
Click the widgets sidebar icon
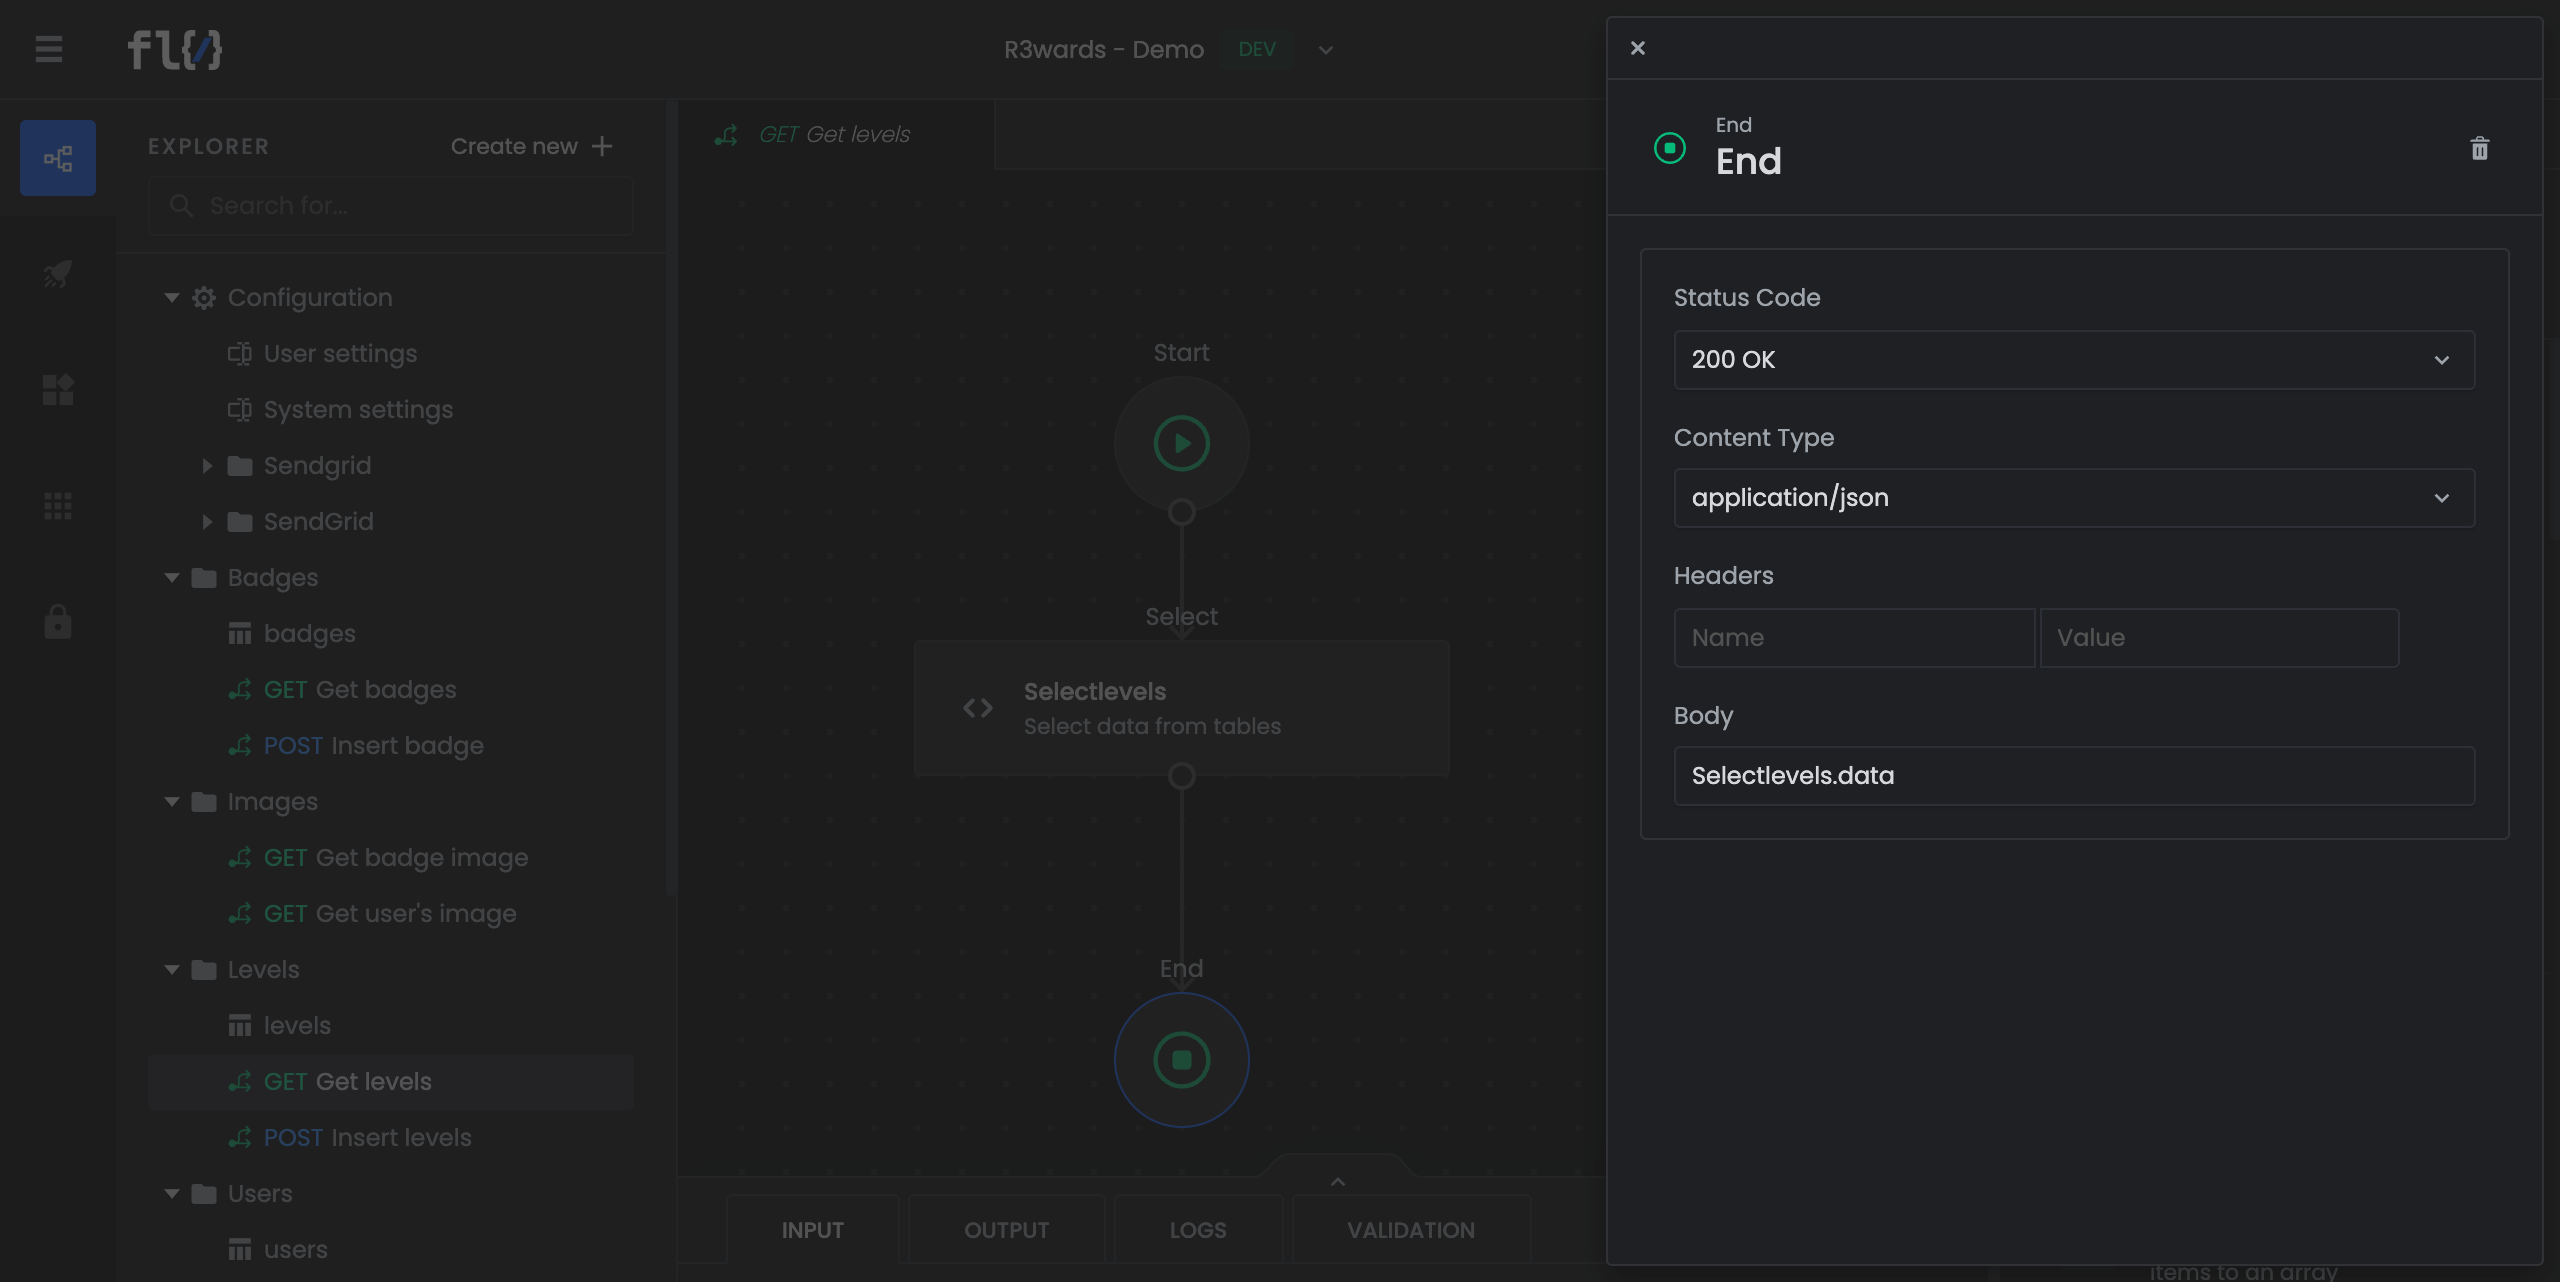(58, 390)
